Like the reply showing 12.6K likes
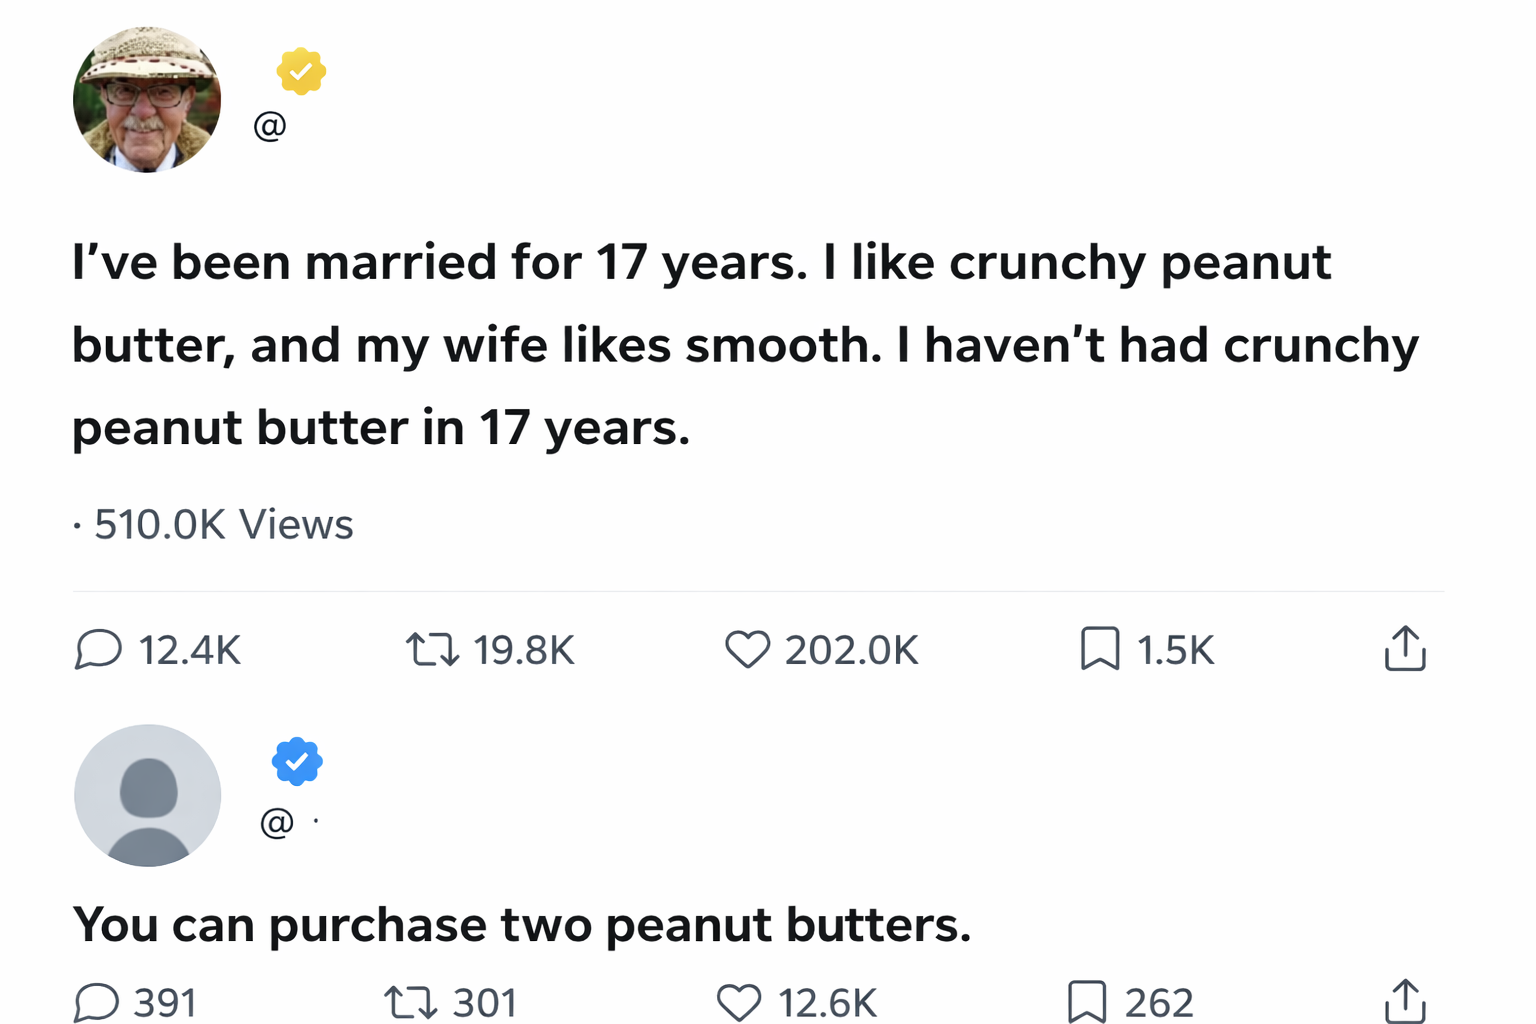 740,1001
